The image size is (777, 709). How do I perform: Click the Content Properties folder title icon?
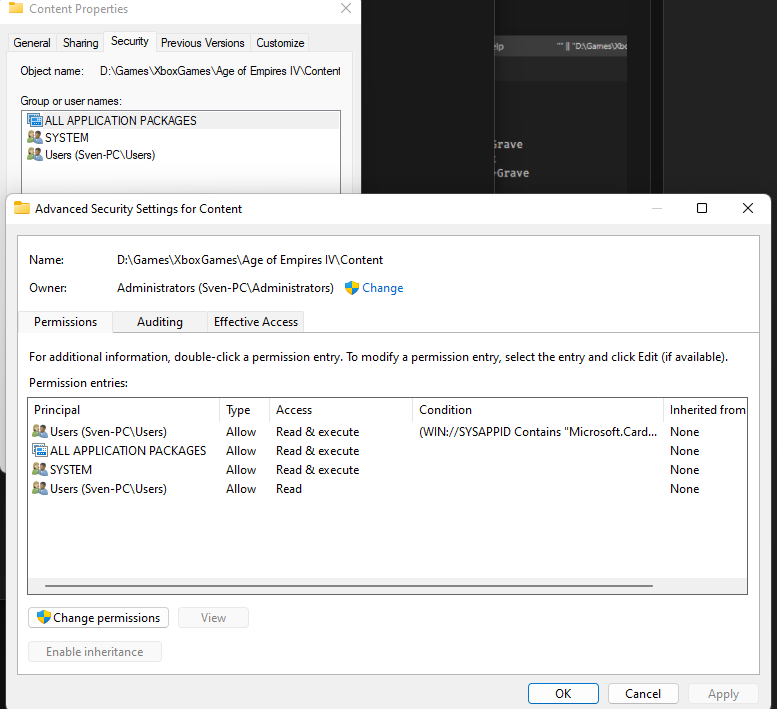point(16,7)
